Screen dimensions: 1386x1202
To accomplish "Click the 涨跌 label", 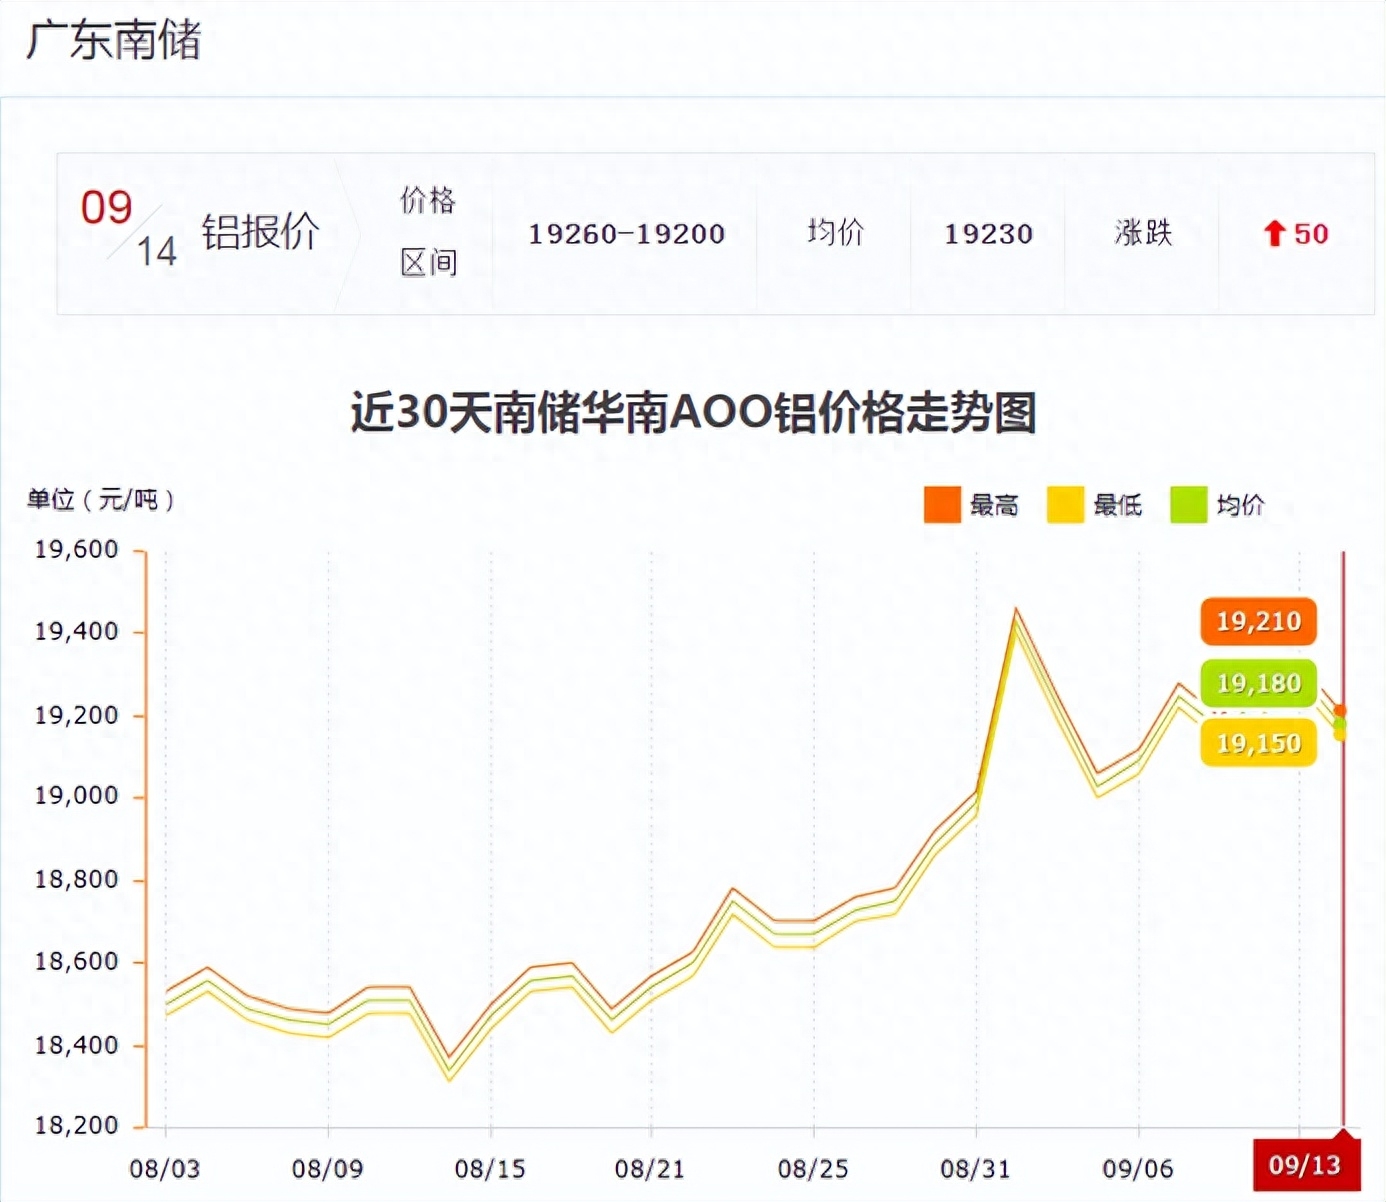I will coord(1143,233).
